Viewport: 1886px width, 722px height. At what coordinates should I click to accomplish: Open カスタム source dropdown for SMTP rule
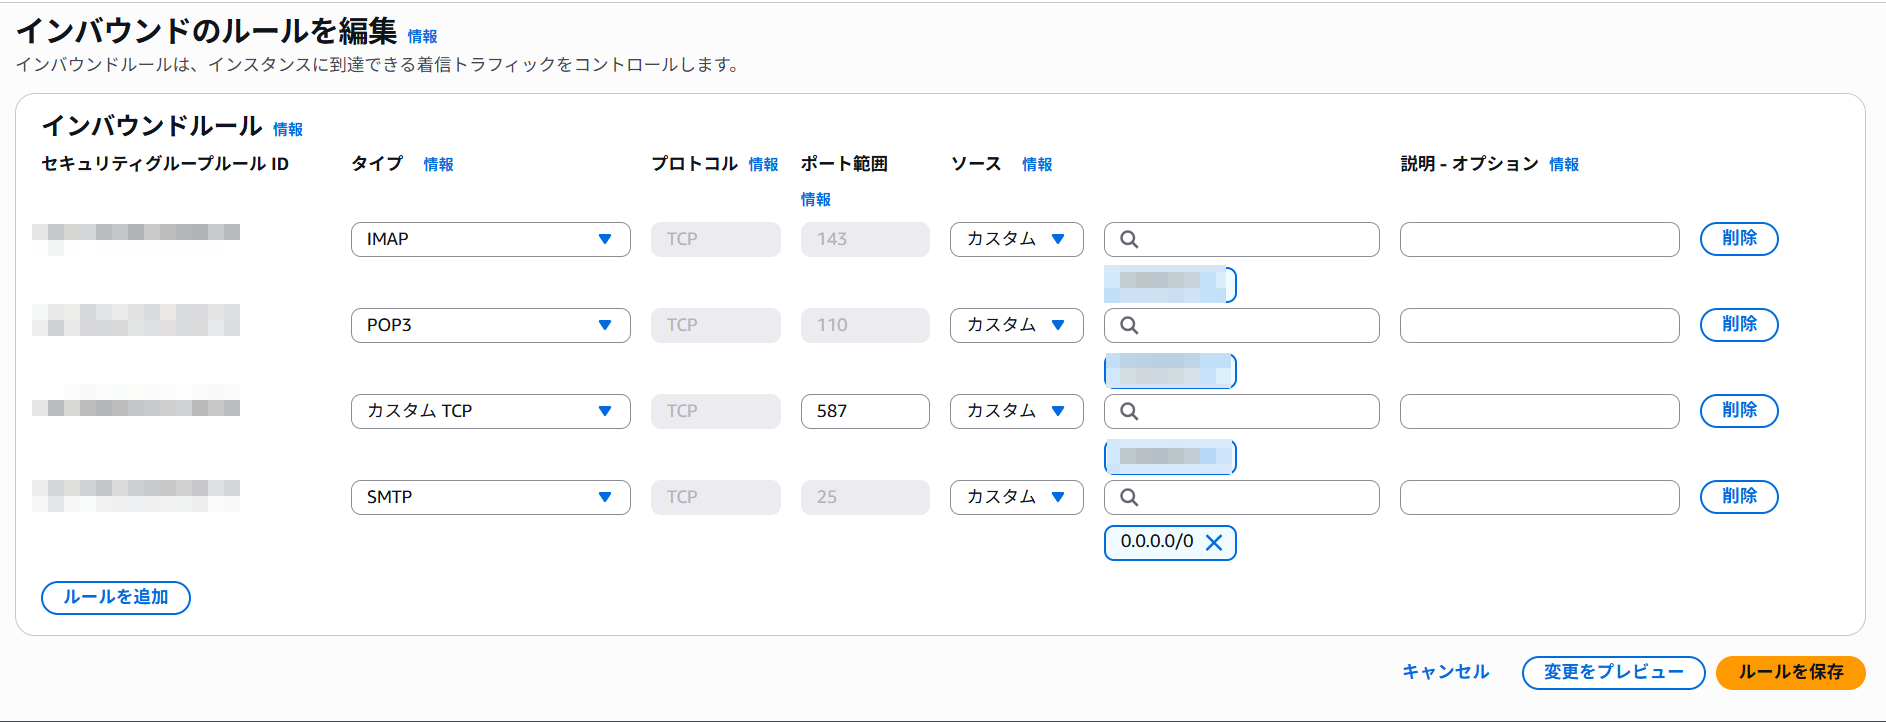tap(1016, 497)
